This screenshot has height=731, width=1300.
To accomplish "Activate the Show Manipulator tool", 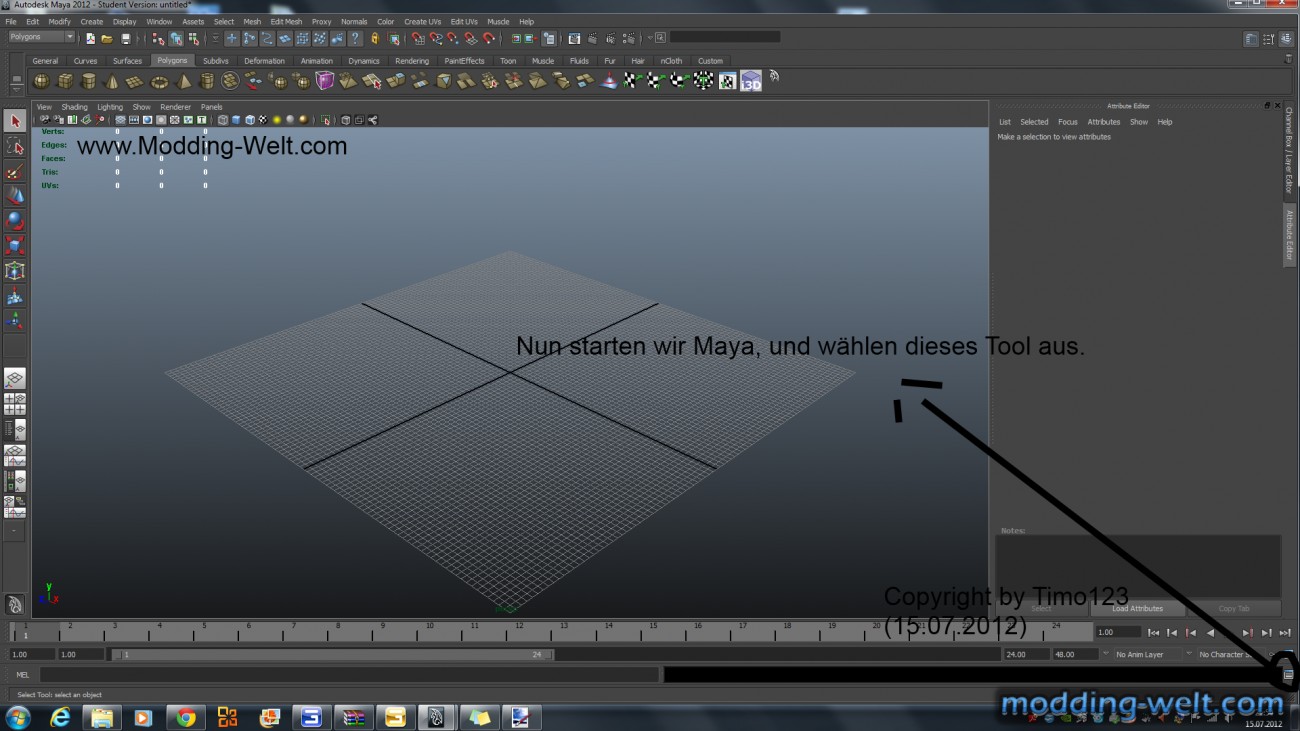I will coord(14,321).
